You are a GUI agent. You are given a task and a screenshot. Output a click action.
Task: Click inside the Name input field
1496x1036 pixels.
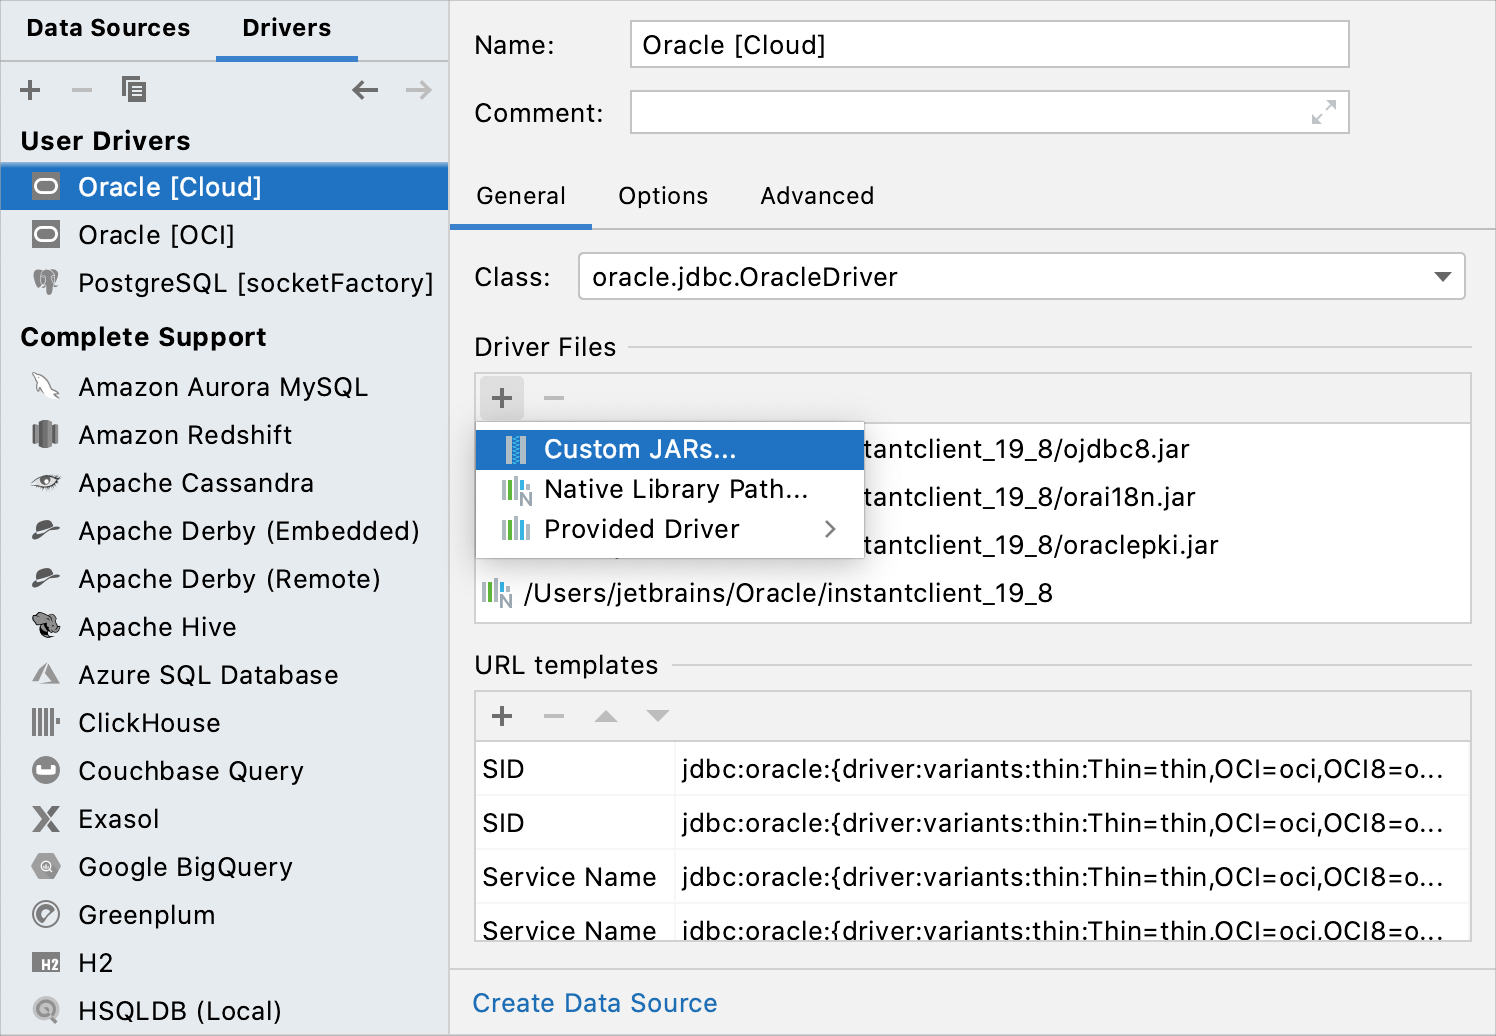988,44
